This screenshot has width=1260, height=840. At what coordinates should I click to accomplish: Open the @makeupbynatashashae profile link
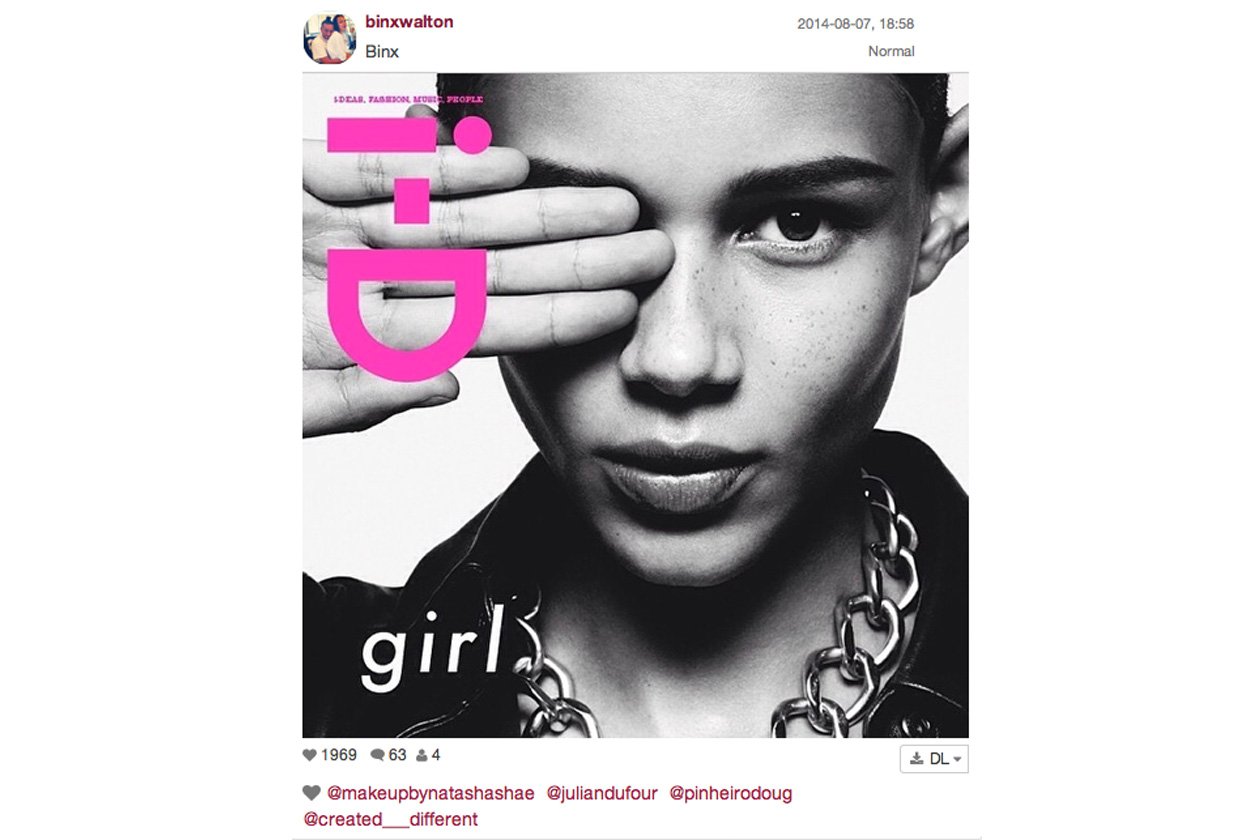[x=431, y=793]
